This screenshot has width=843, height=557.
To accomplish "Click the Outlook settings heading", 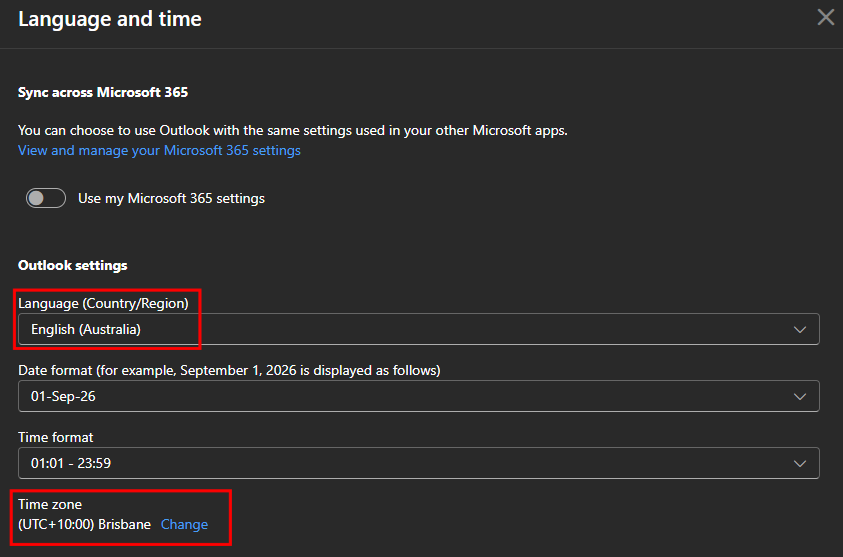I will coord(73,266).
